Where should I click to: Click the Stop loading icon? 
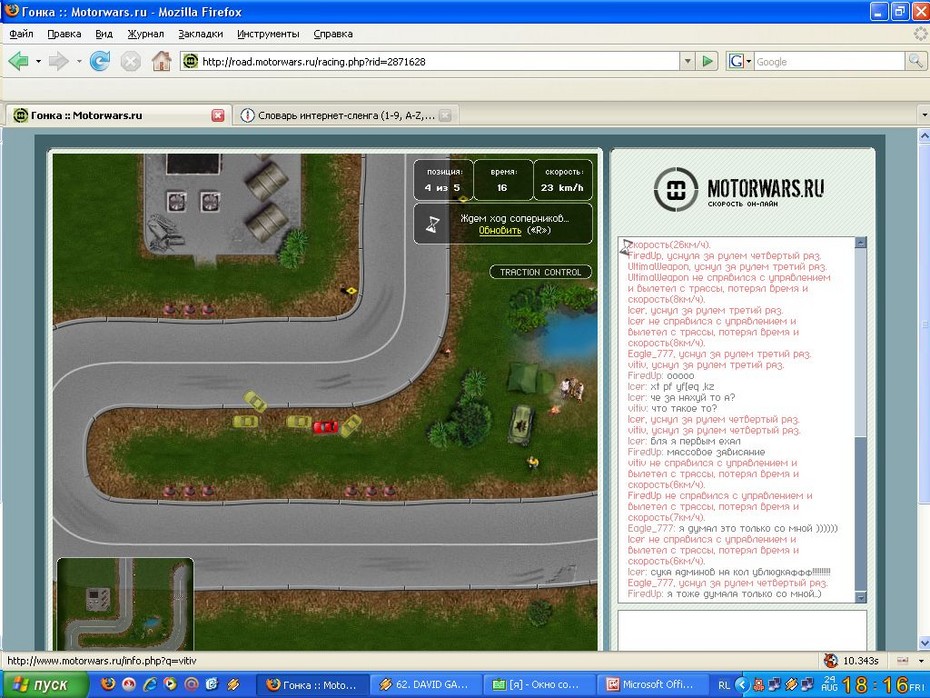[x=130, y=61]
